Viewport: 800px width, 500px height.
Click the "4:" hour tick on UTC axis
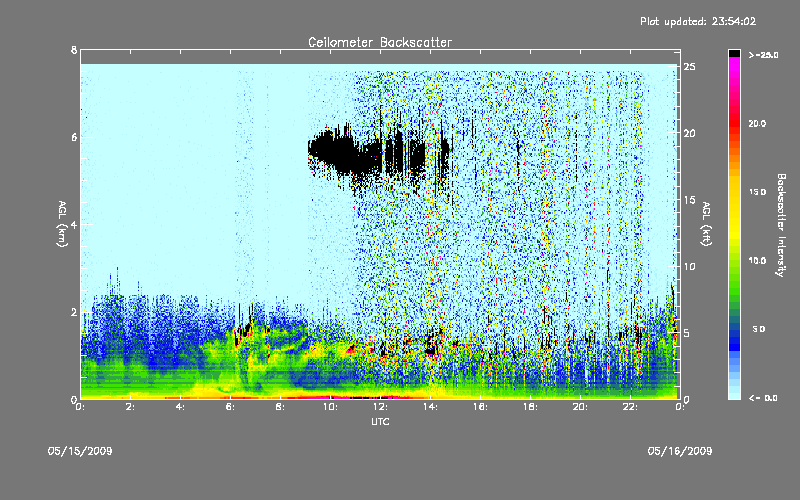180,407
